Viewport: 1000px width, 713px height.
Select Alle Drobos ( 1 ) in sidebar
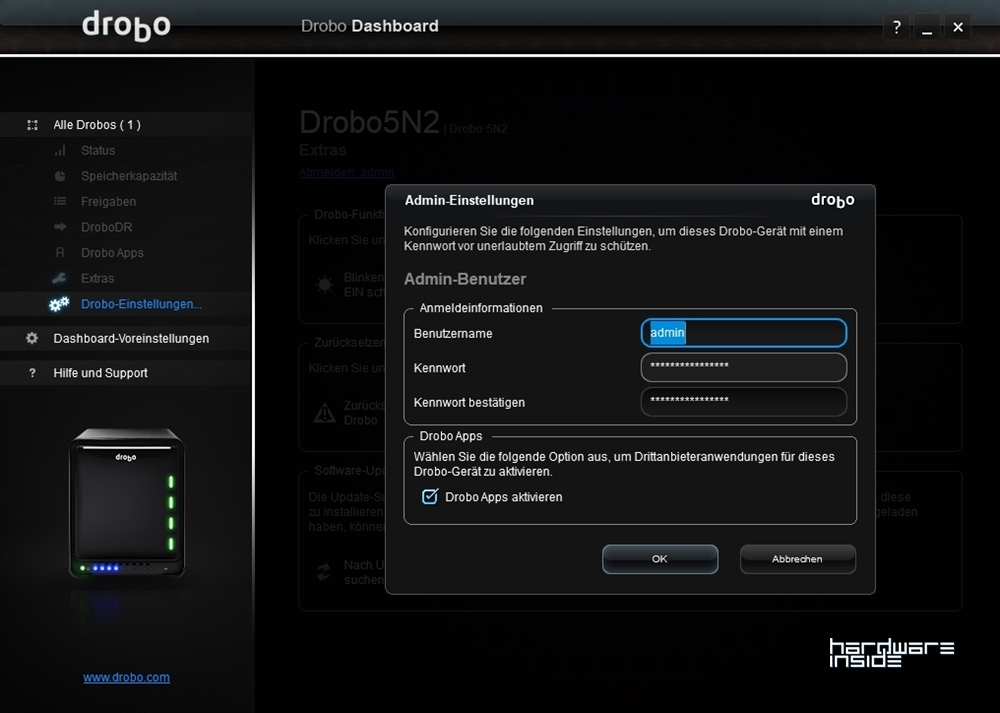(x=97, y=125)
